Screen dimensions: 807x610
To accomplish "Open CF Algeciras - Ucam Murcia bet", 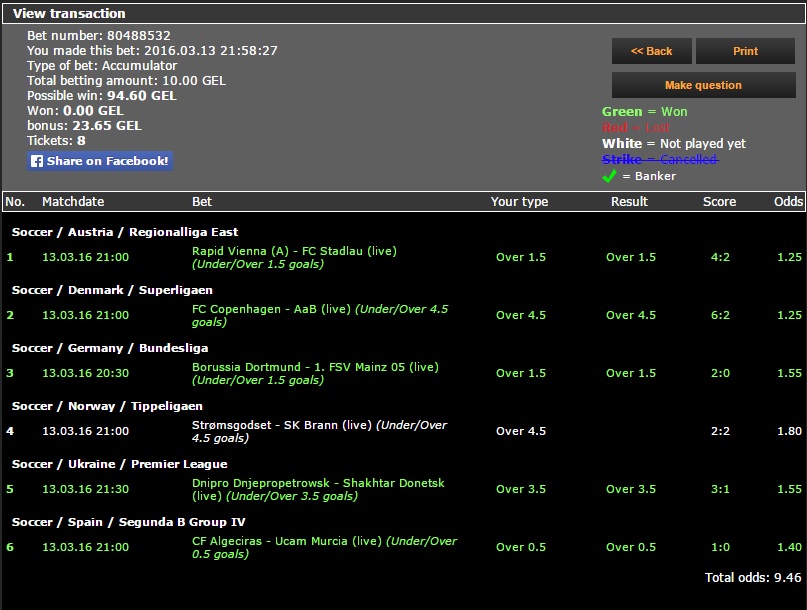I will (x=324, y=547).
